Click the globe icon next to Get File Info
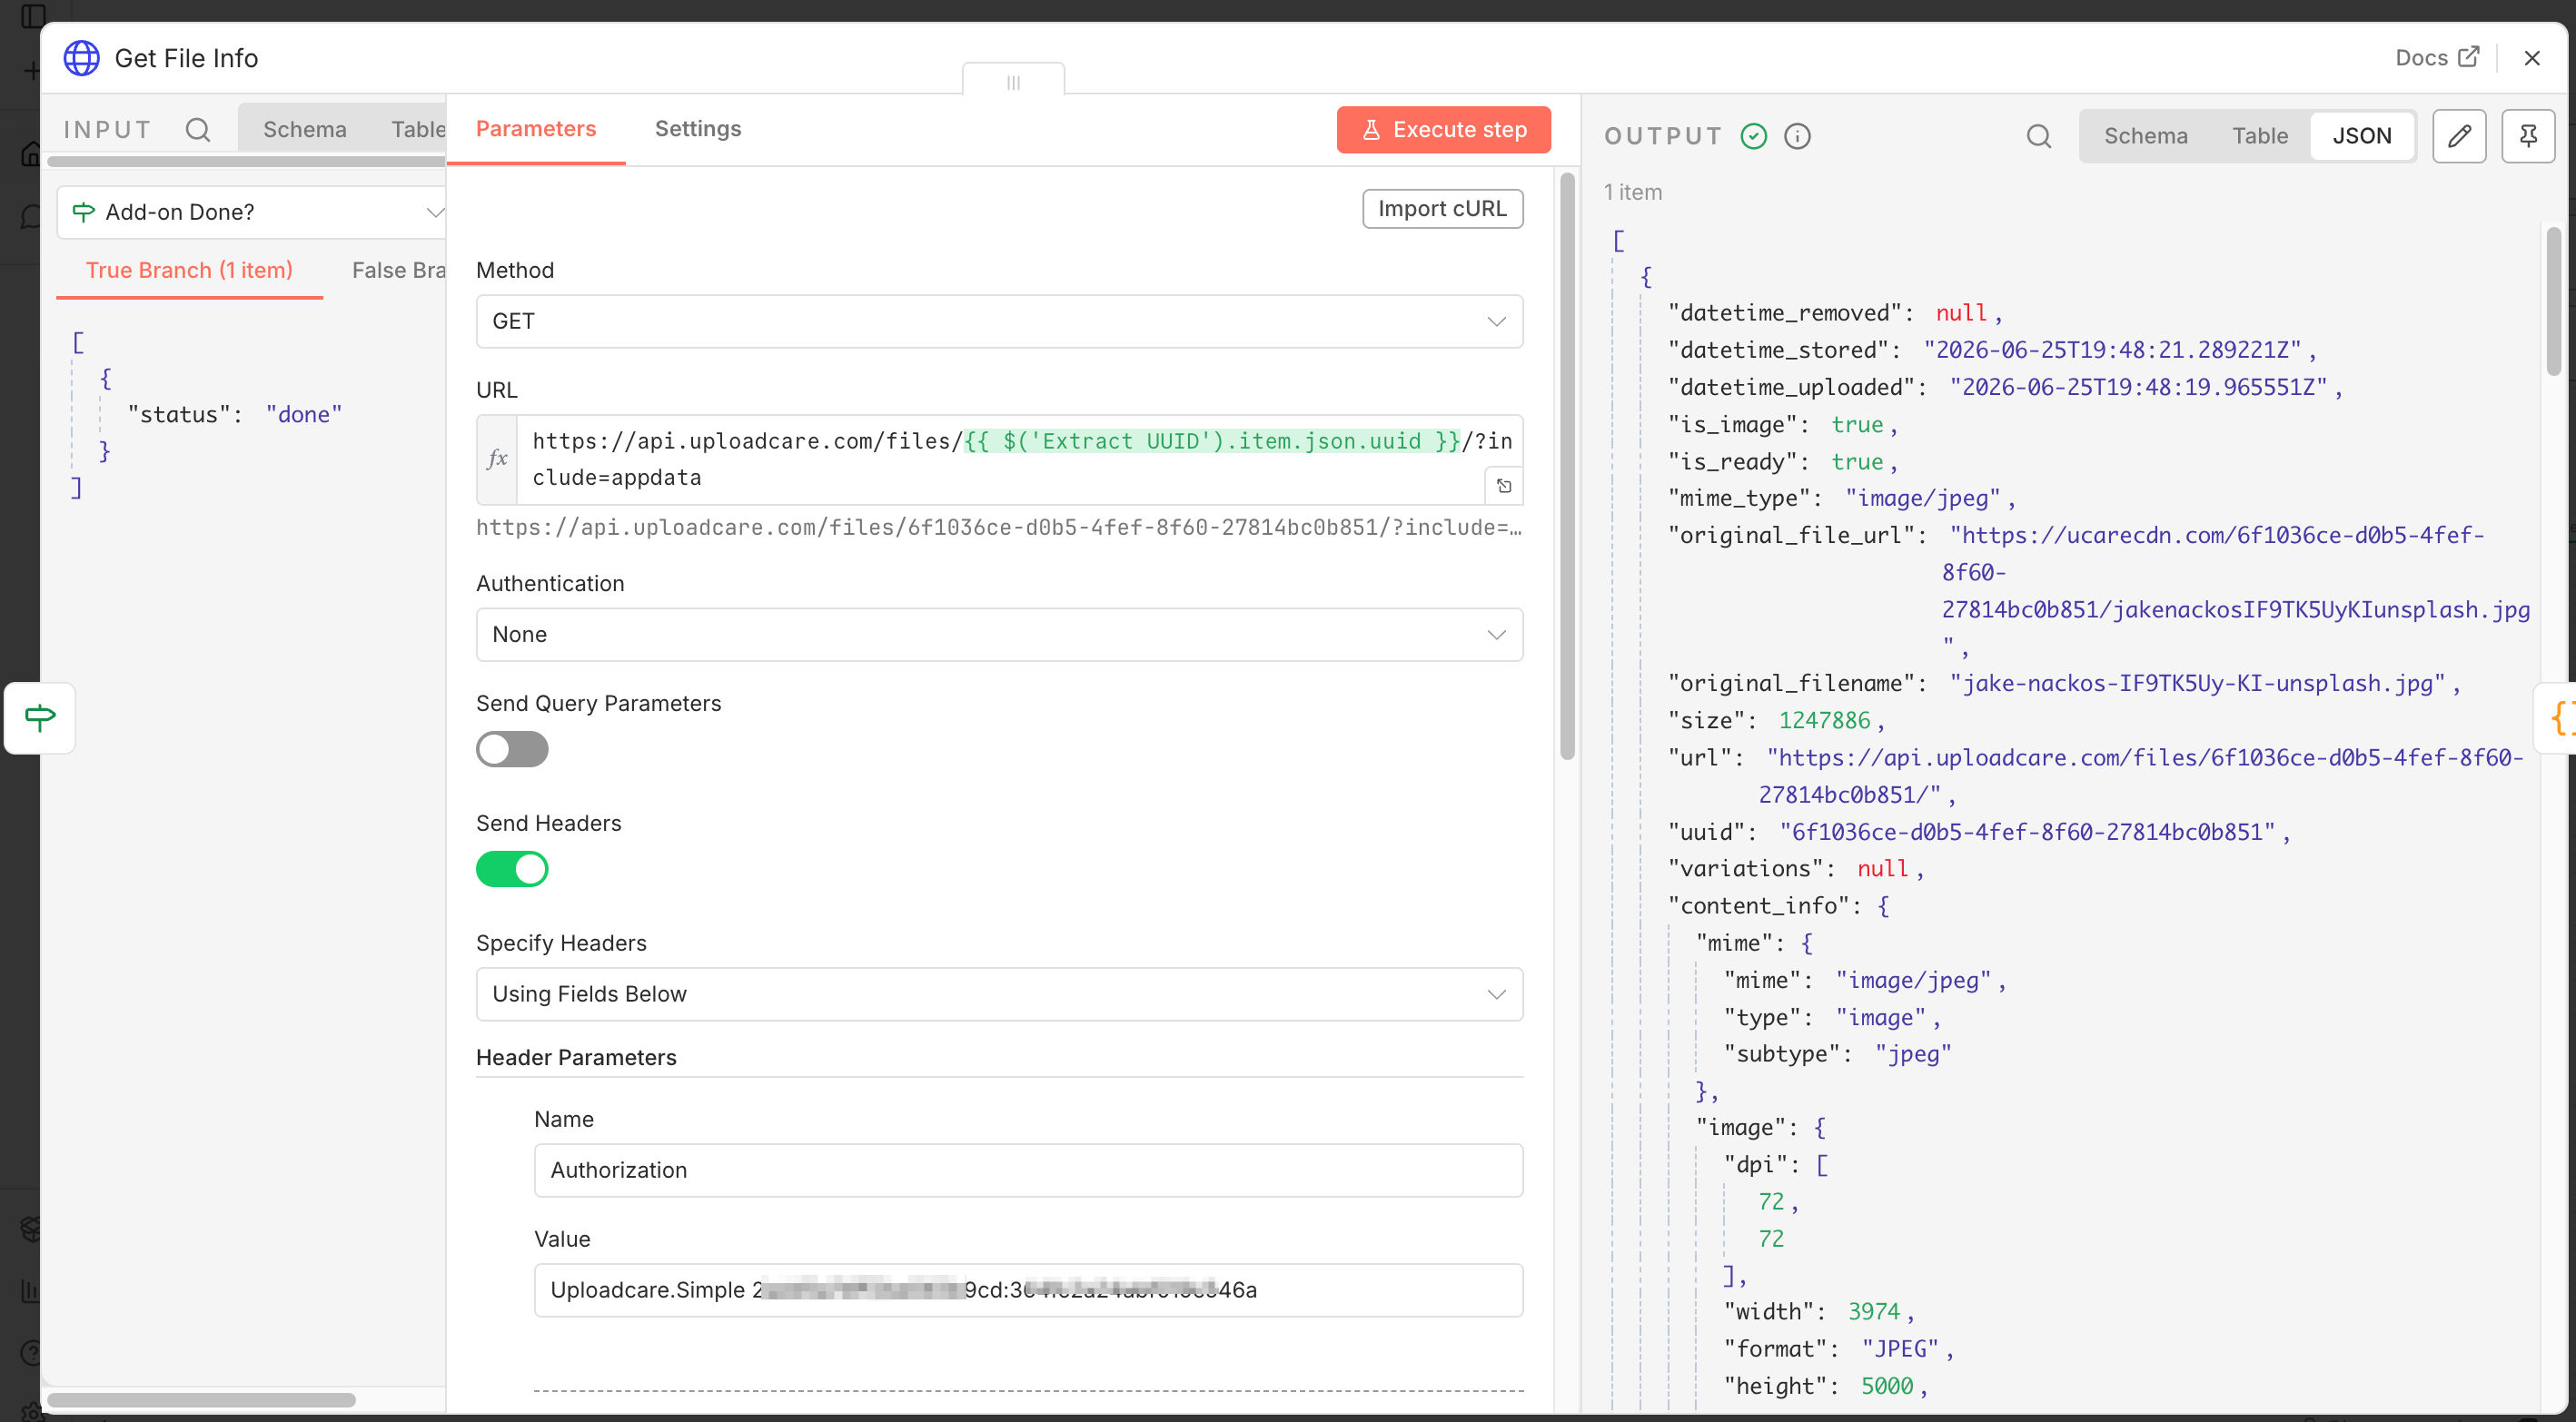Viewport: 2576px width, 1422px height. 82,58
